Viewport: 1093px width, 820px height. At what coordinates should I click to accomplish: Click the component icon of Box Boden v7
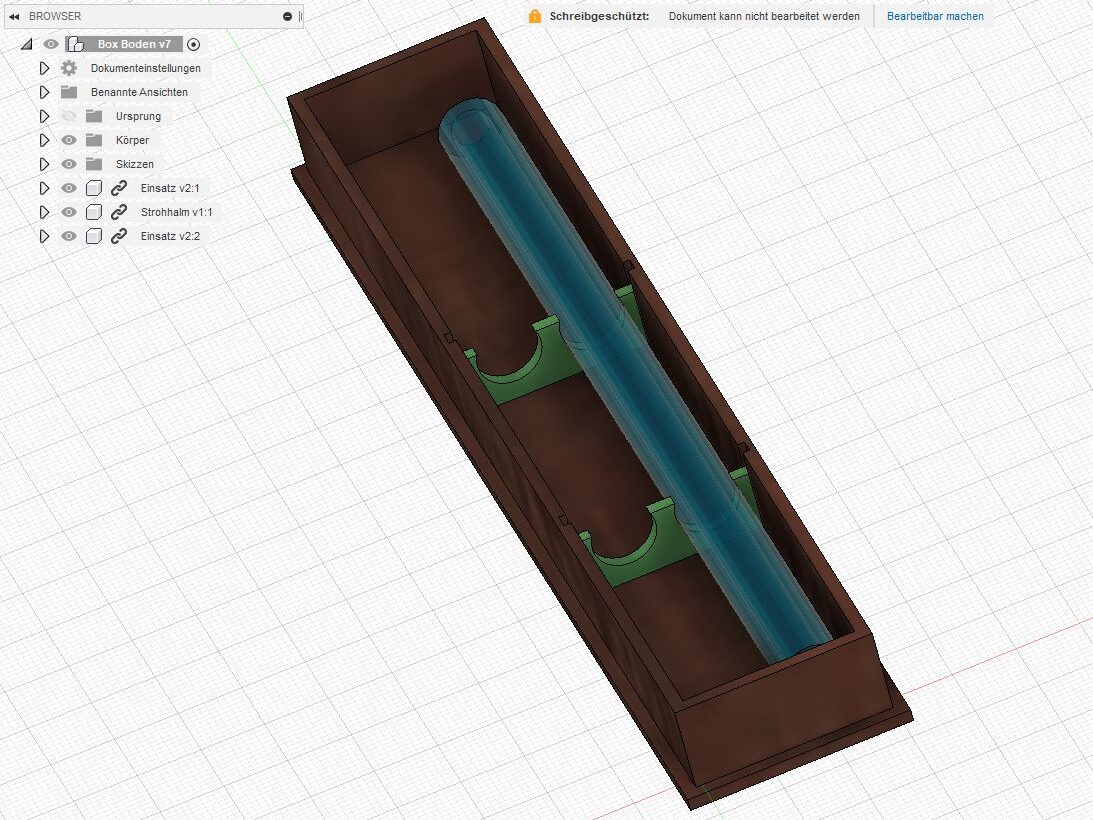pos(75,44)
